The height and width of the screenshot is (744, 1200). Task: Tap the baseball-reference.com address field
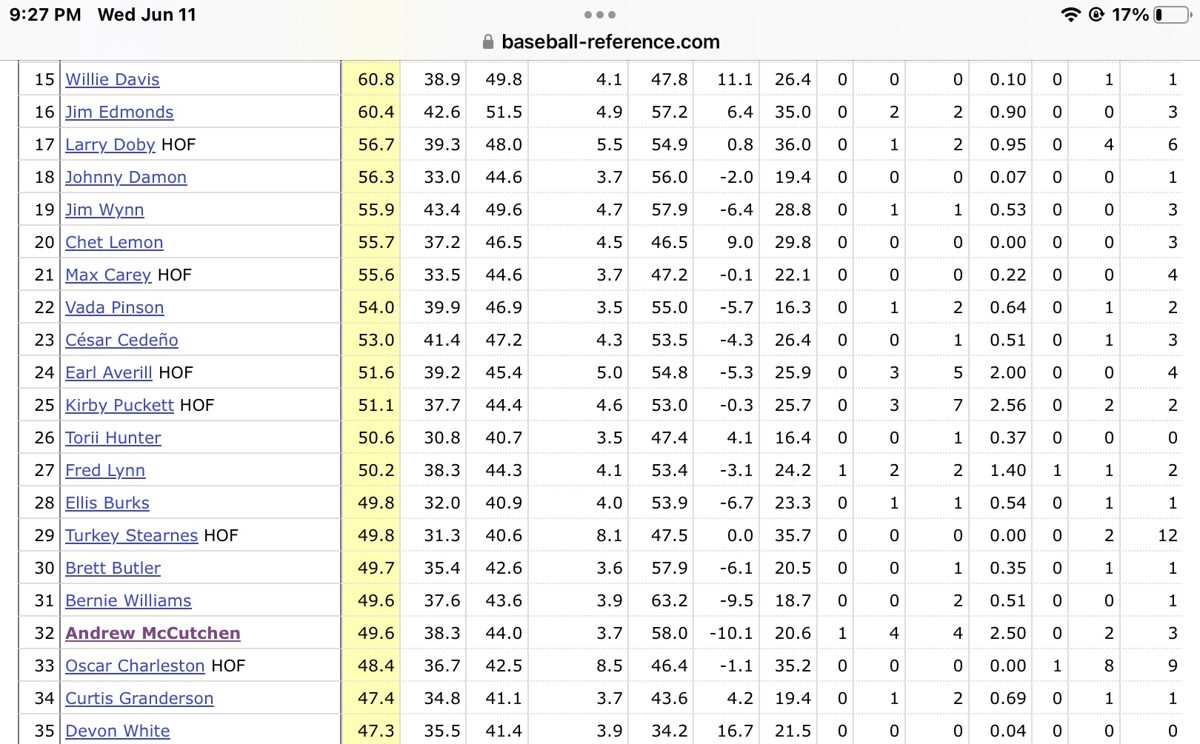point(600,42)
